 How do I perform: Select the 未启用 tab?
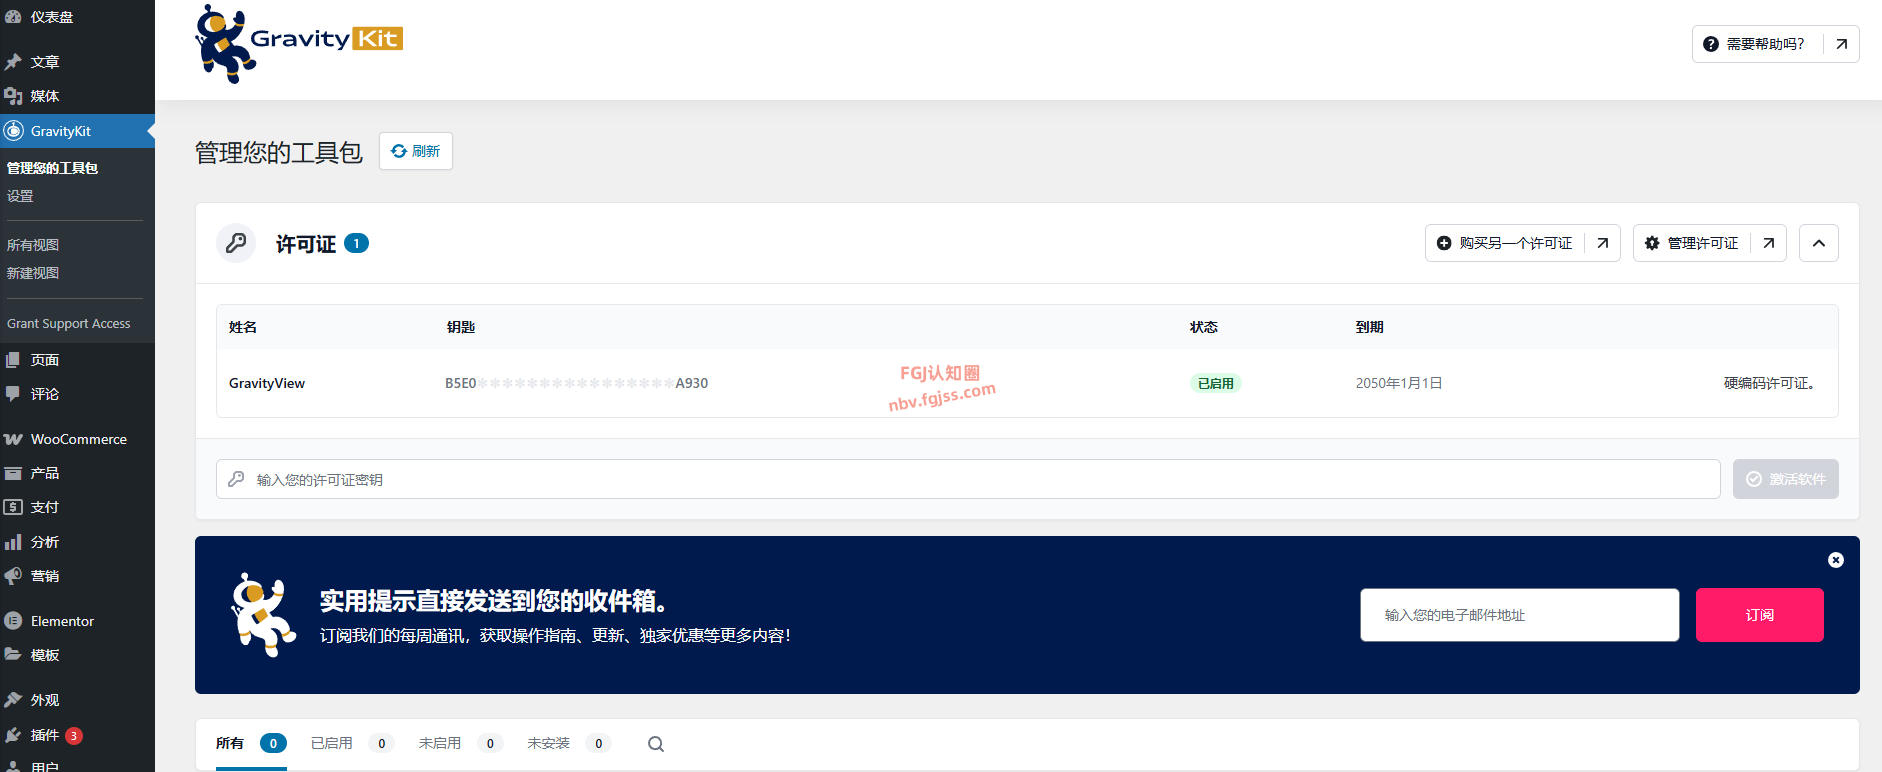pos(460,743)
